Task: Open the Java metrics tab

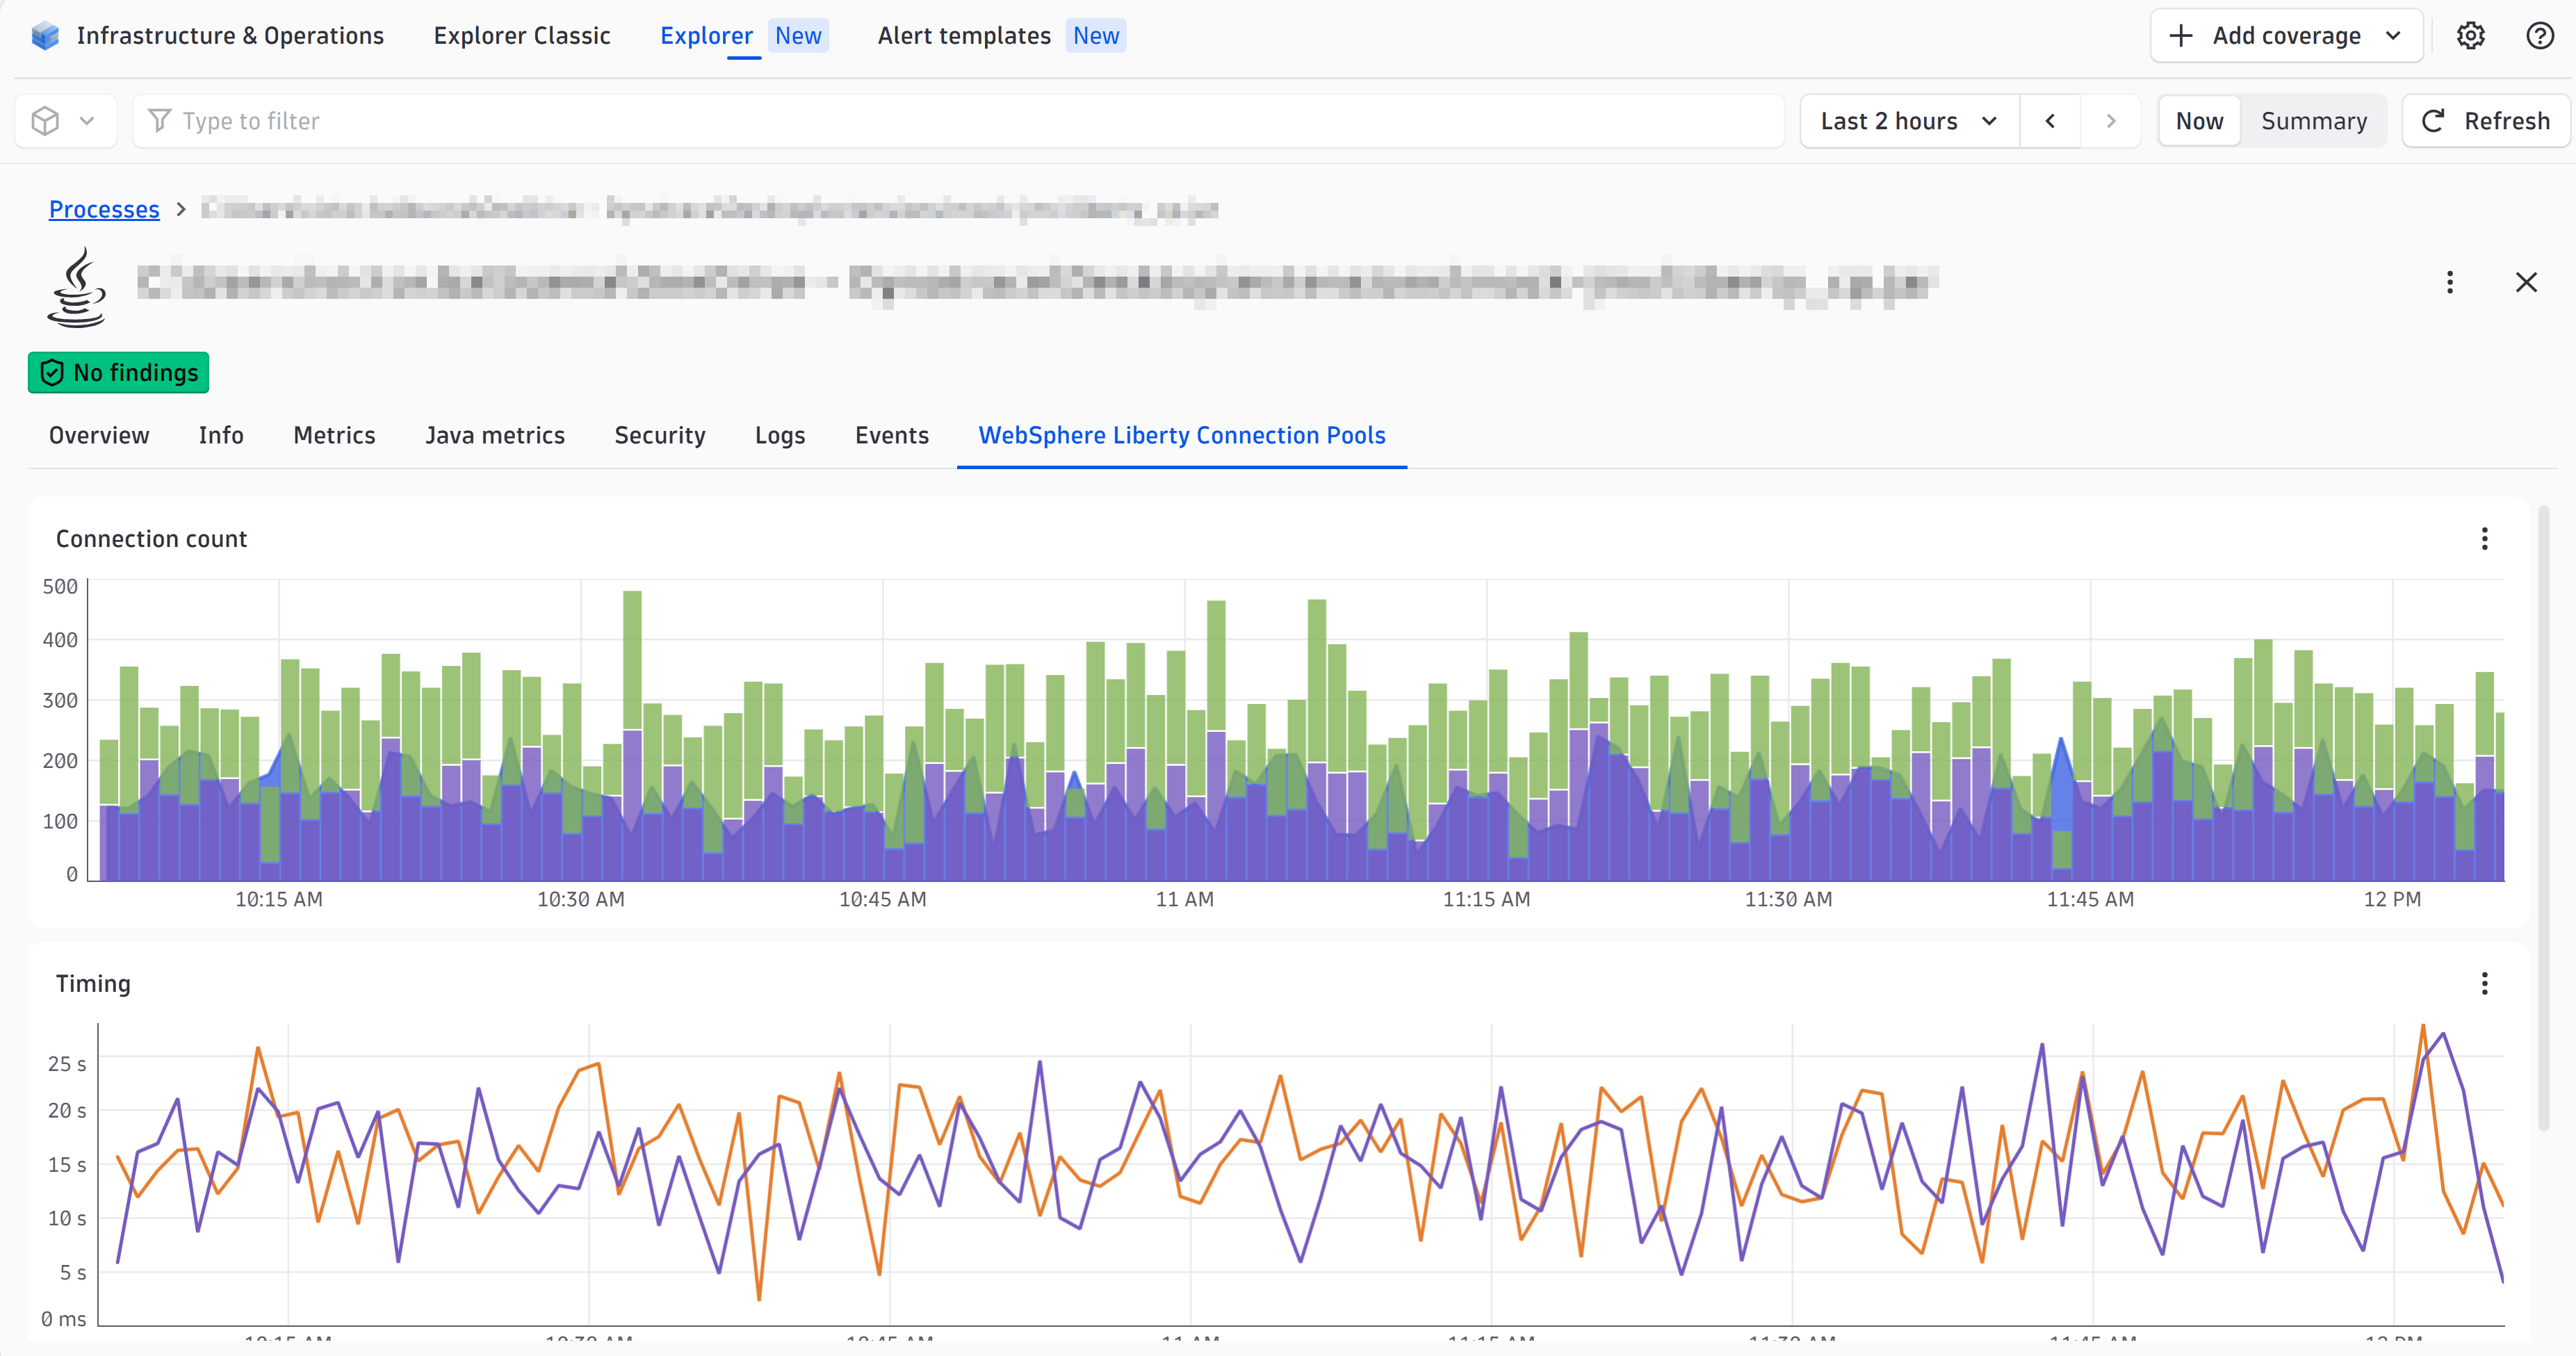Action: [495, 435]
